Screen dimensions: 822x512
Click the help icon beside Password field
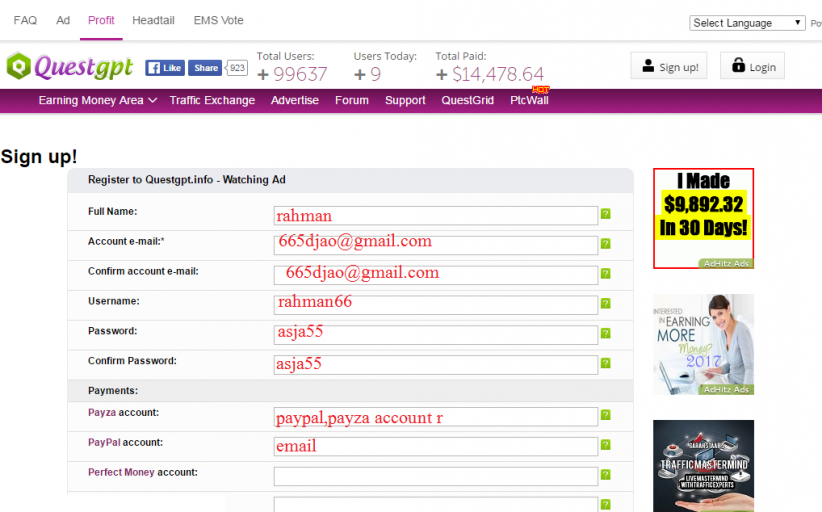(605, 334)
